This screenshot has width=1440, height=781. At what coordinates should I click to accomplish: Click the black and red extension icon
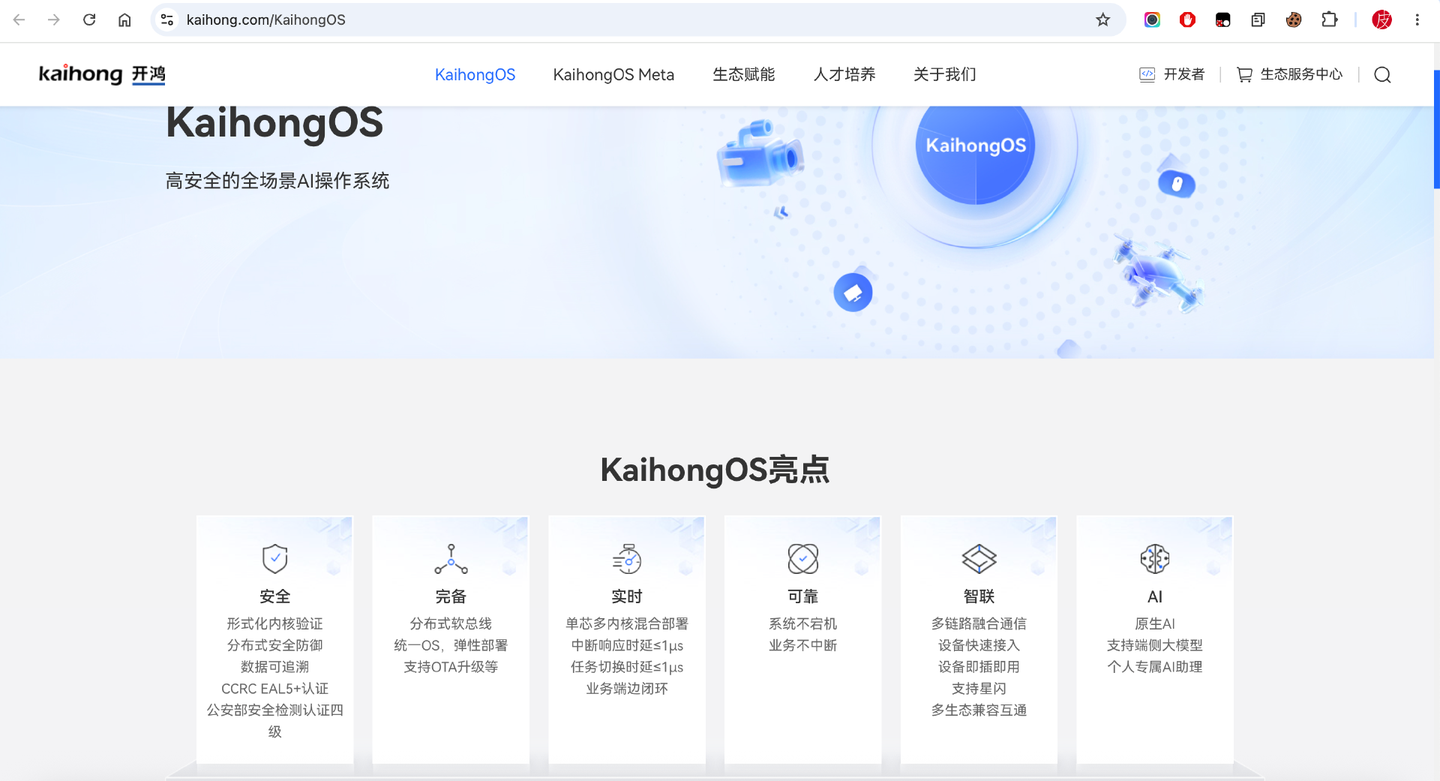(1223, 20)
